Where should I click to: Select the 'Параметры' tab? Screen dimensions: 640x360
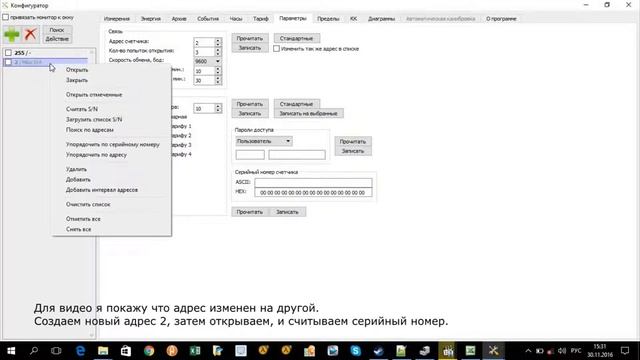click(293, 18)
